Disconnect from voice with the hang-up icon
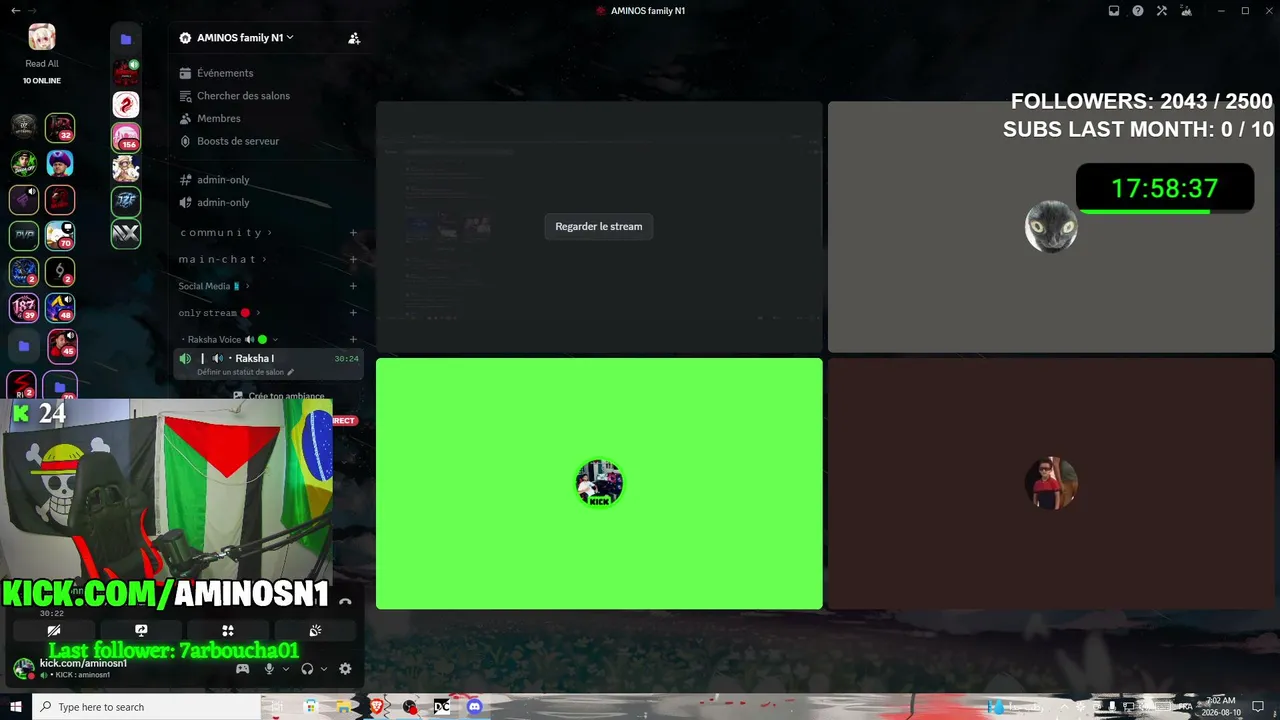1280x720 pixels. pyautogui.click(x=345, y=602)
